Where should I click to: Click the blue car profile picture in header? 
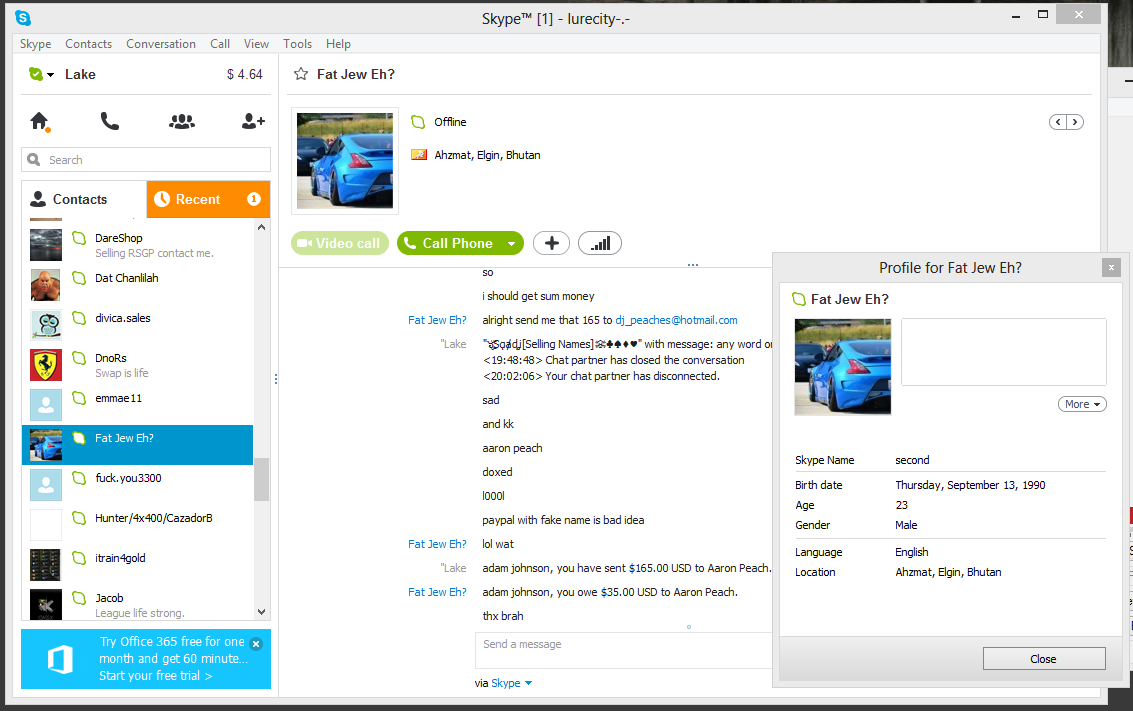[x=345, y=160]
